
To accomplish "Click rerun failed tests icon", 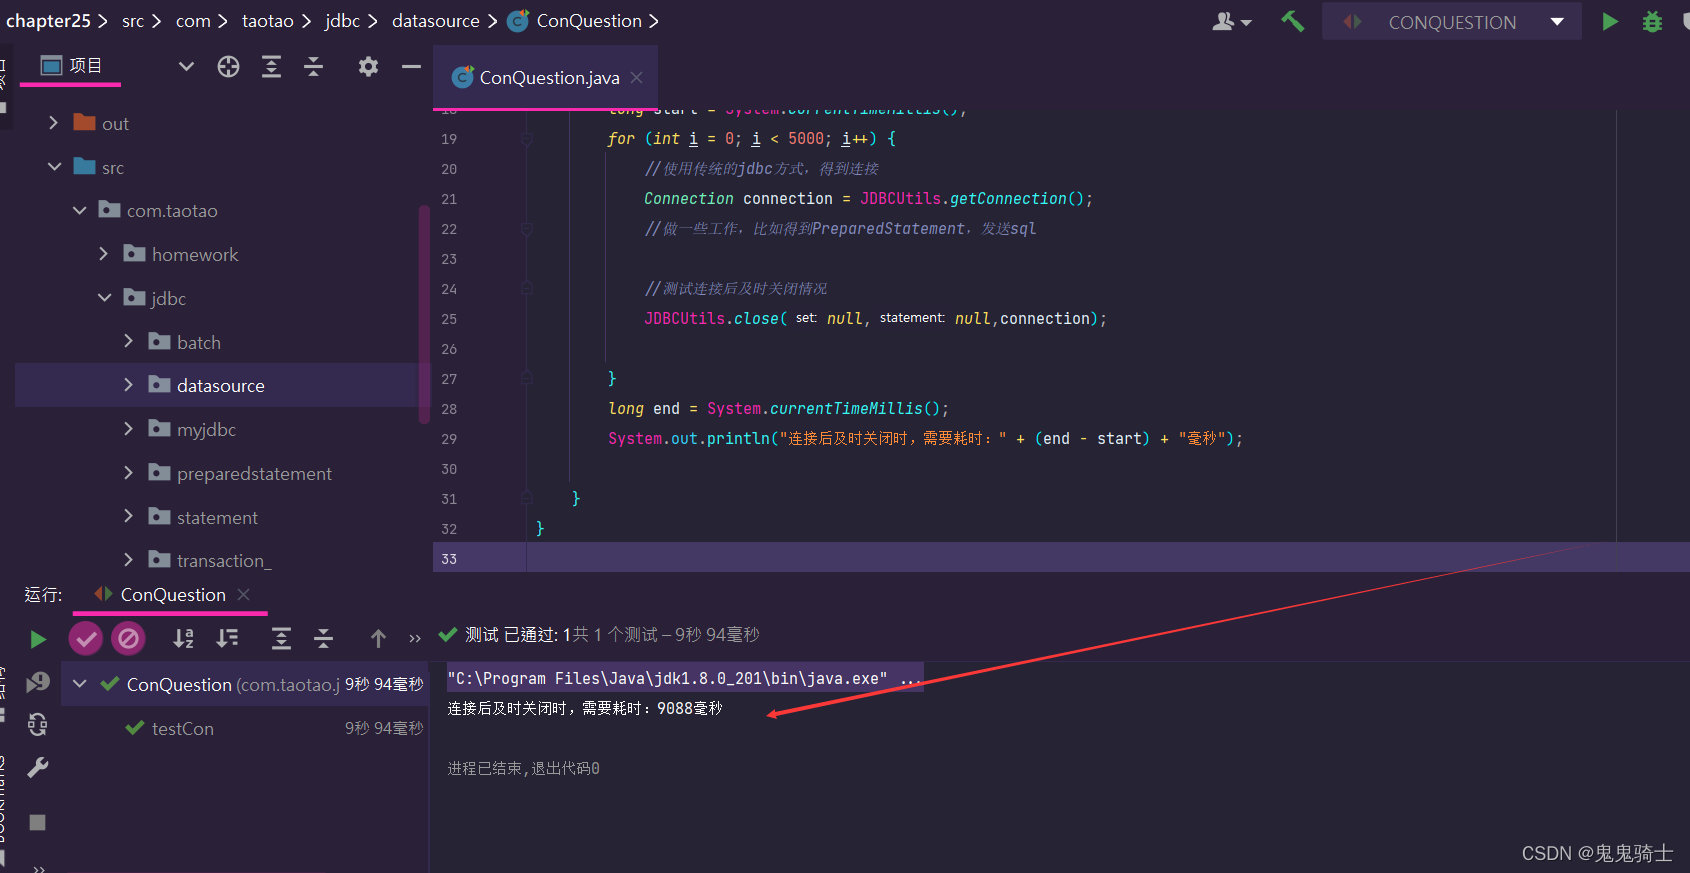I will 38,682.
